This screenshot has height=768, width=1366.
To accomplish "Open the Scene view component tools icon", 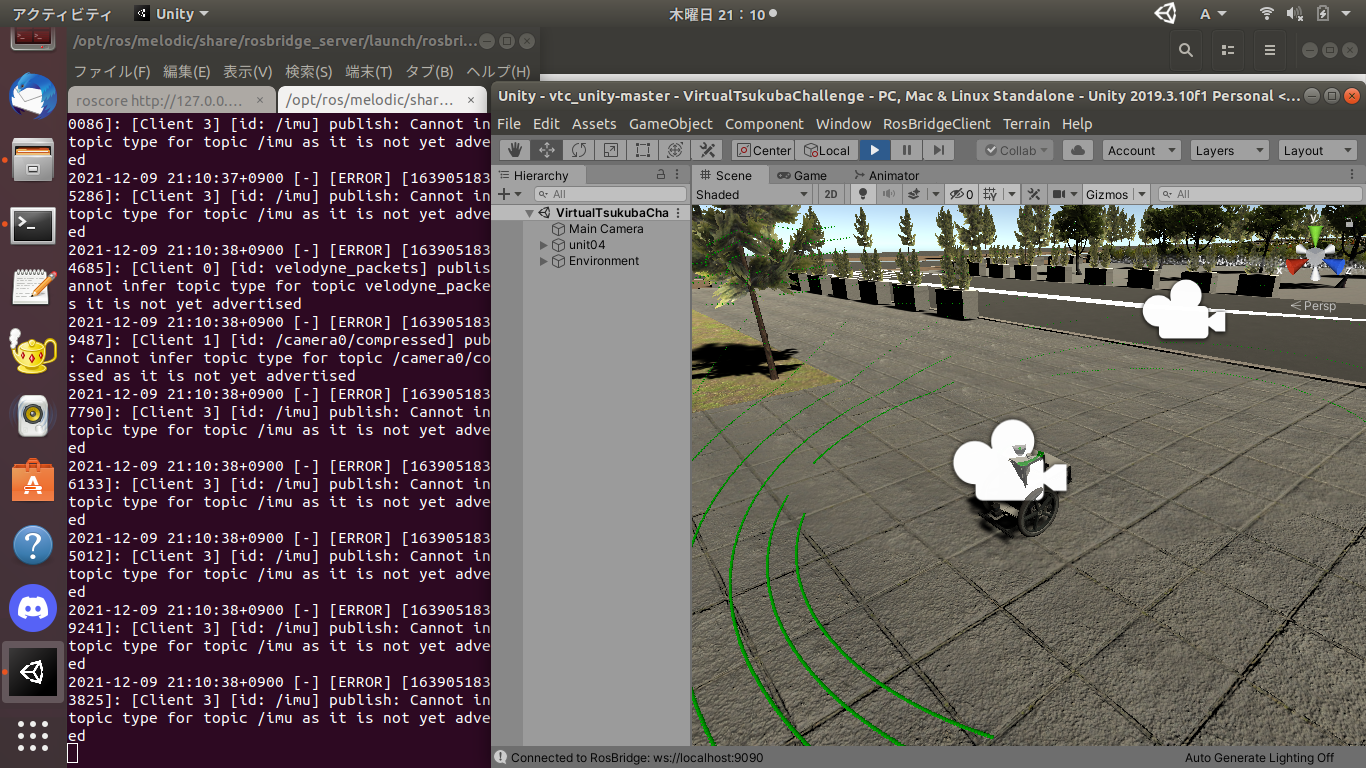I will click(x=1034, y=194).
